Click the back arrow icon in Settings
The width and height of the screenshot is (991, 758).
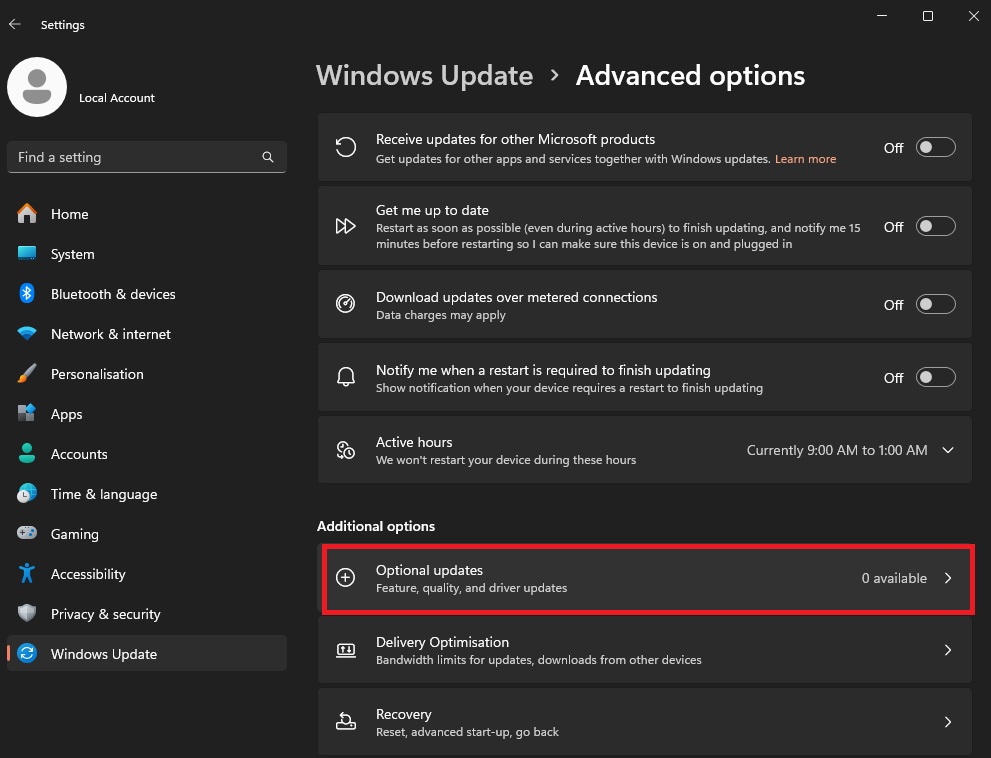point(15,24)
